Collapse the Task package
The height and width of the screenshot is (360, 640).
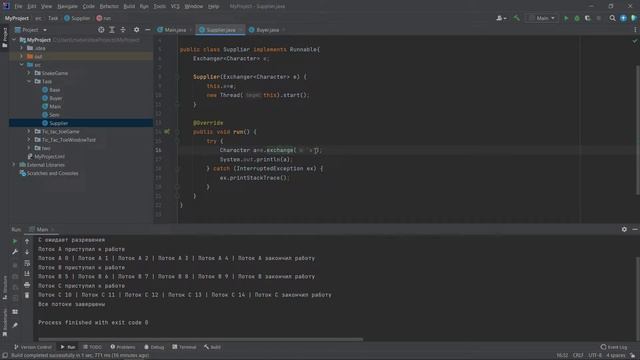click(x=29, y=82)
